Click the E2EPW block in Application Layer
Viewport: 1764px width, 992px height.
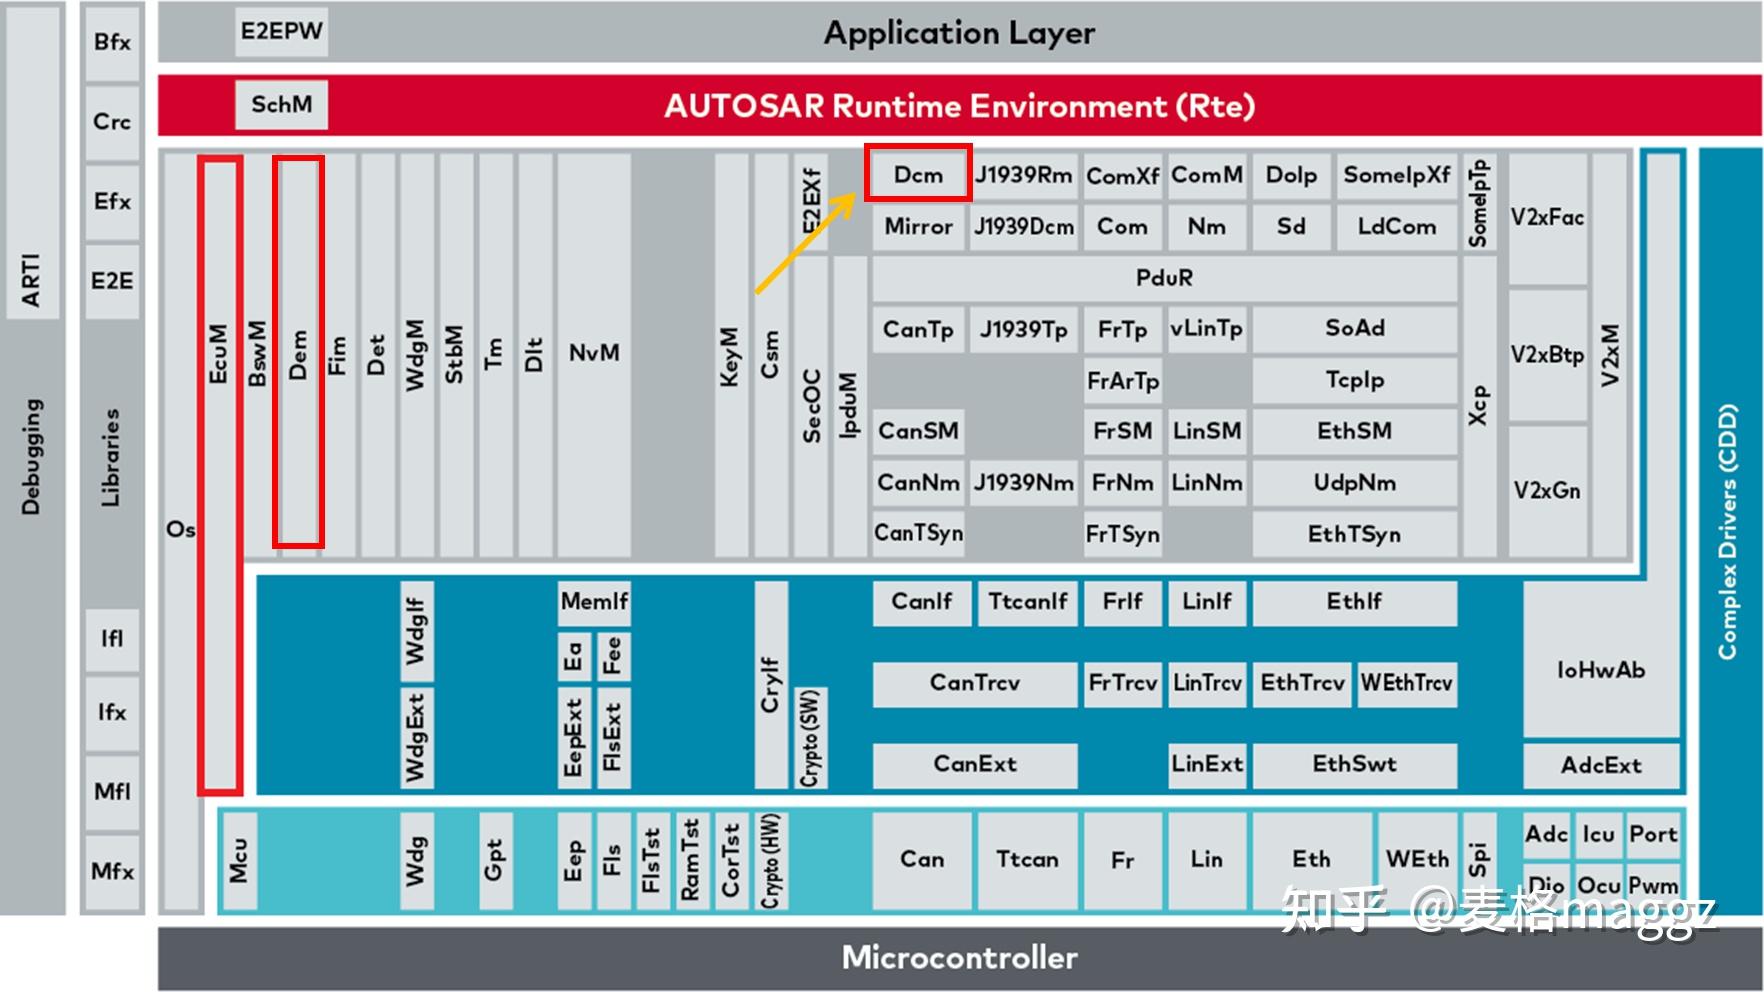point(281,32)
